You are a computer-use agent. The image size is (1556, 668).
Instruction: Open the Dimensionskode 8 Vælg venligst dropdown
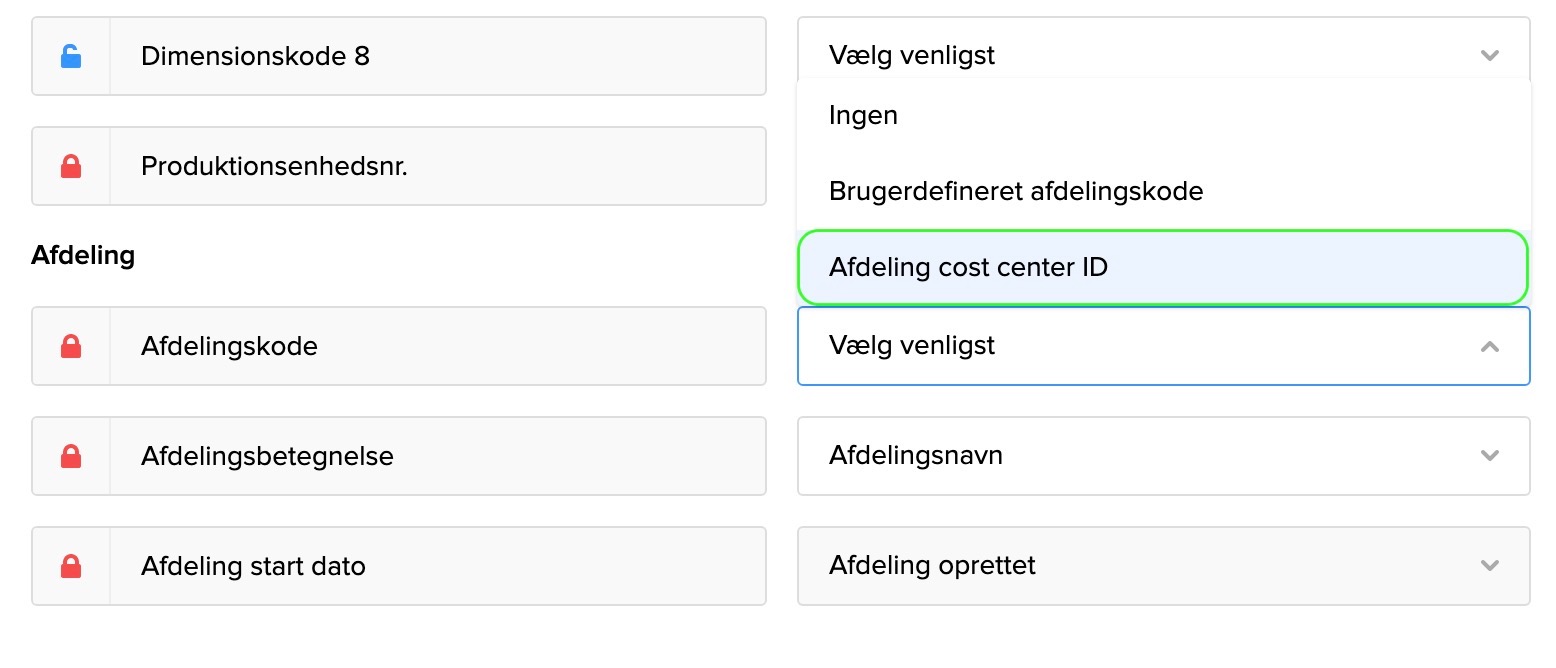point(1162,56)
